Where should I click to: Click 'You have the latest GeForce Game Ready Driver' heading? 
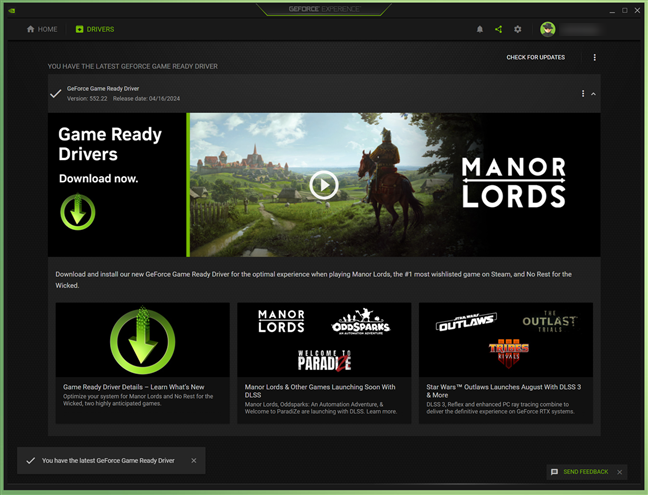(x=133, y=66)
